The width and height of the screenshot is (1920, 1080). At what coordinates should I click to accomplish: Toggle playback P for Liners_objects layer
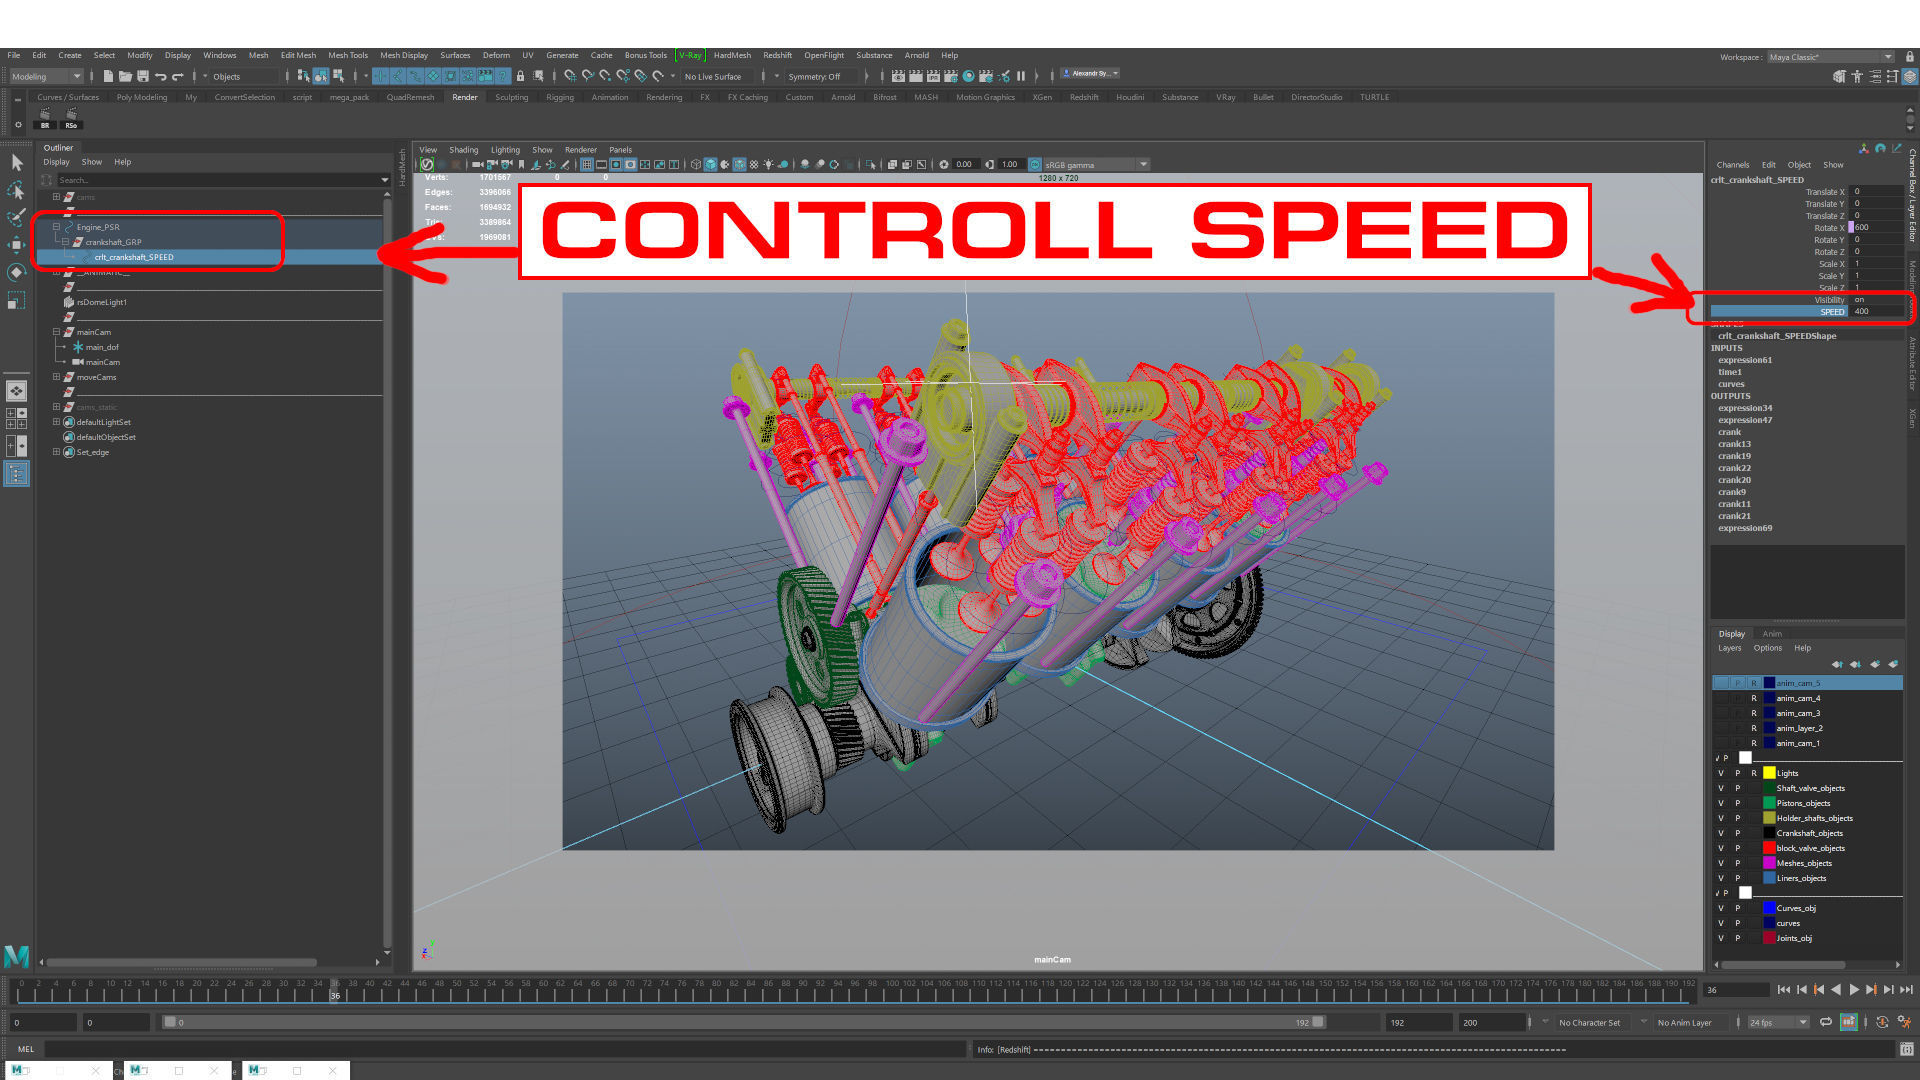click(1738, 878)
